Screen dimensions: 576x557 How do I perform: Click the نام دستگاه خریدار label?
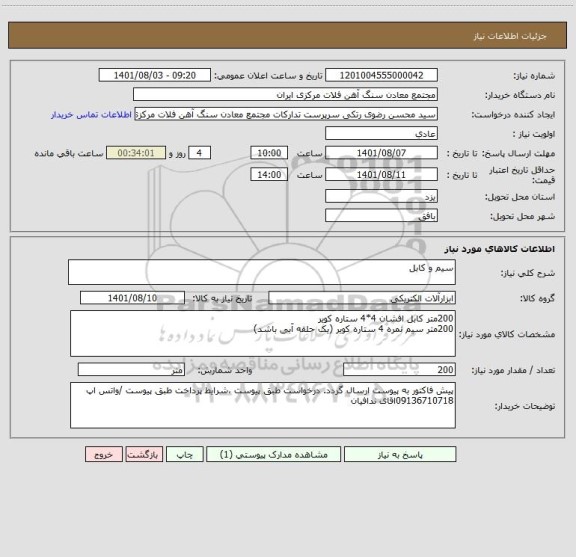(520, 95)
